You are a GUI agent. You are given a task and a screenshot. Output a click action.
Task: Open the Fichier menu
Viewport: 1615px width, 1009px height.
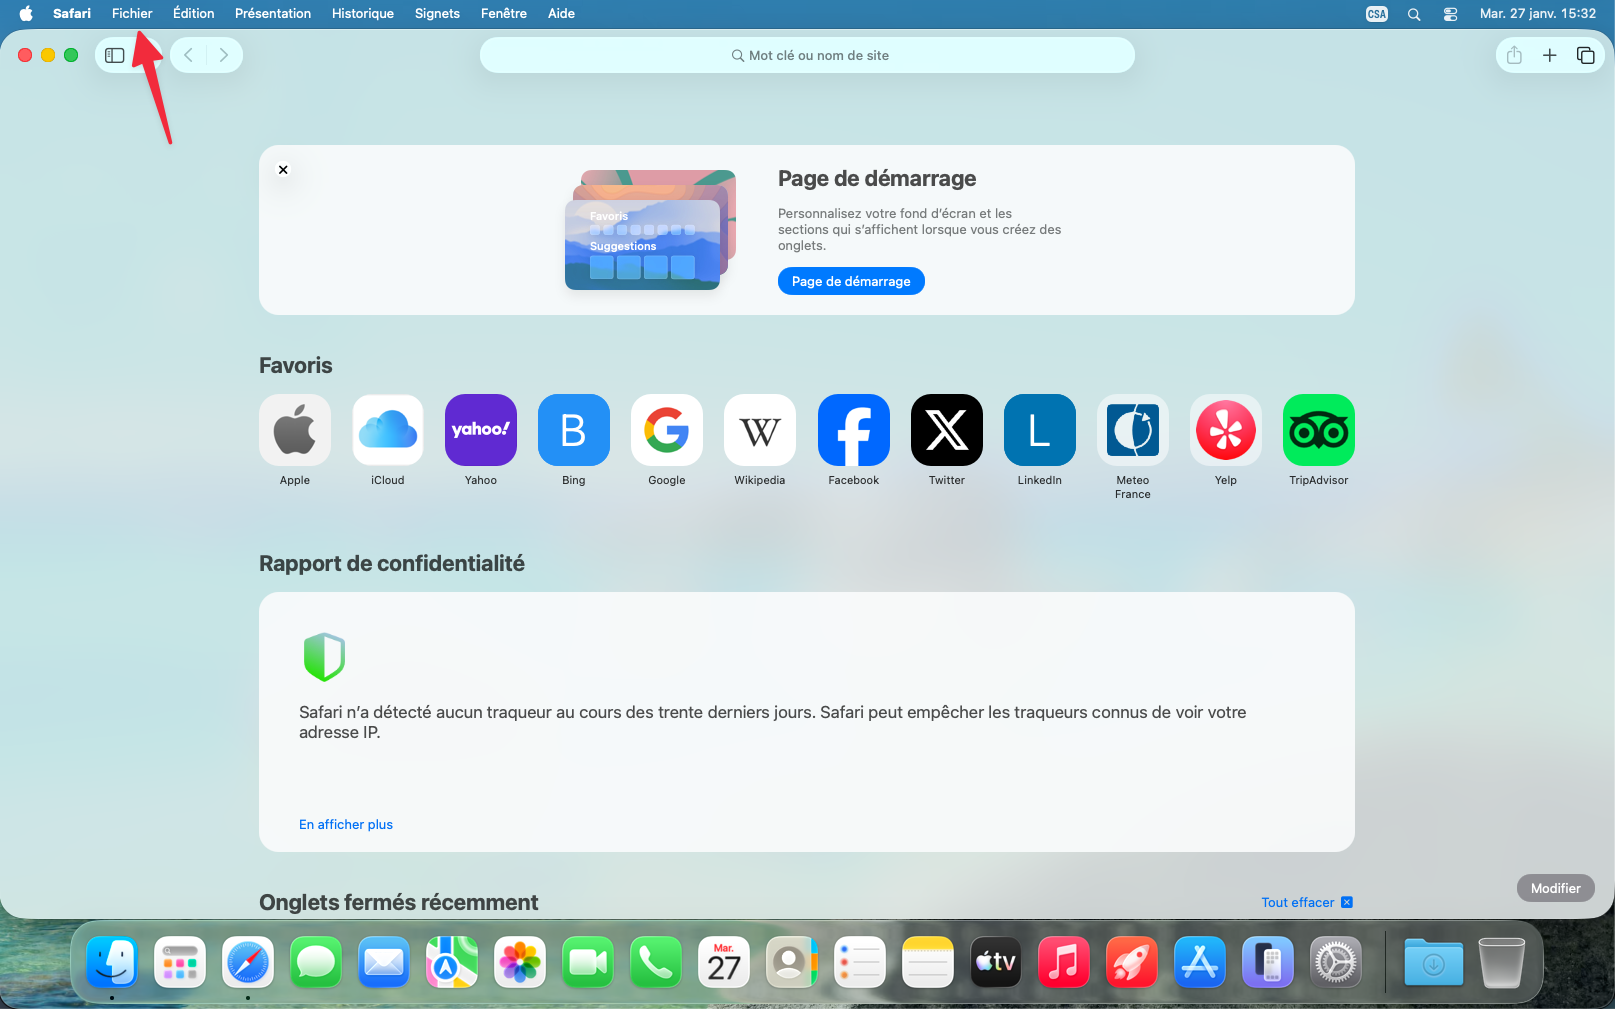[x=132, y=13]
